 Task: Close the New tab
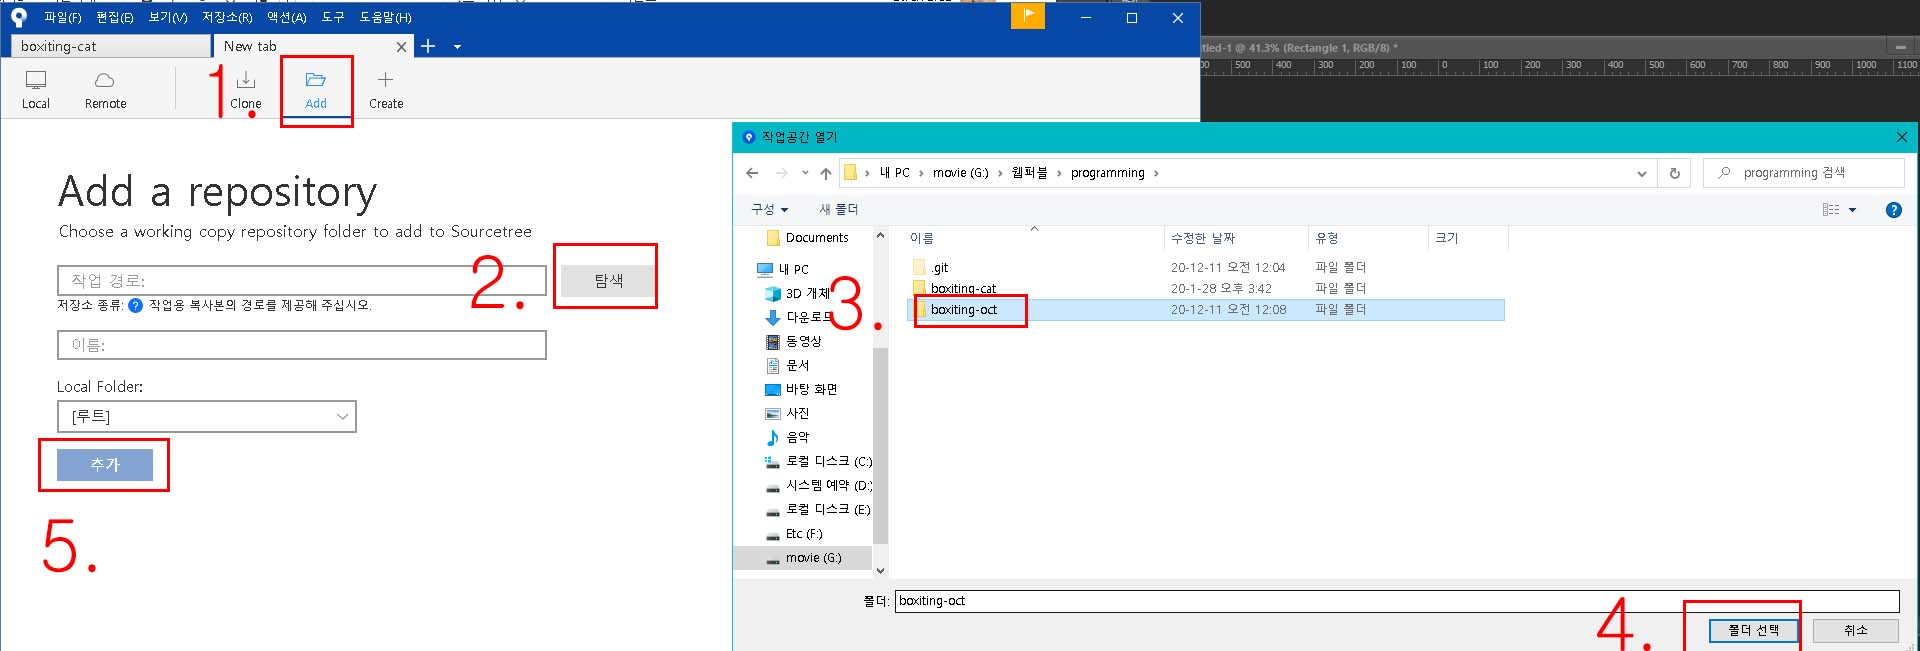point(401,46)
